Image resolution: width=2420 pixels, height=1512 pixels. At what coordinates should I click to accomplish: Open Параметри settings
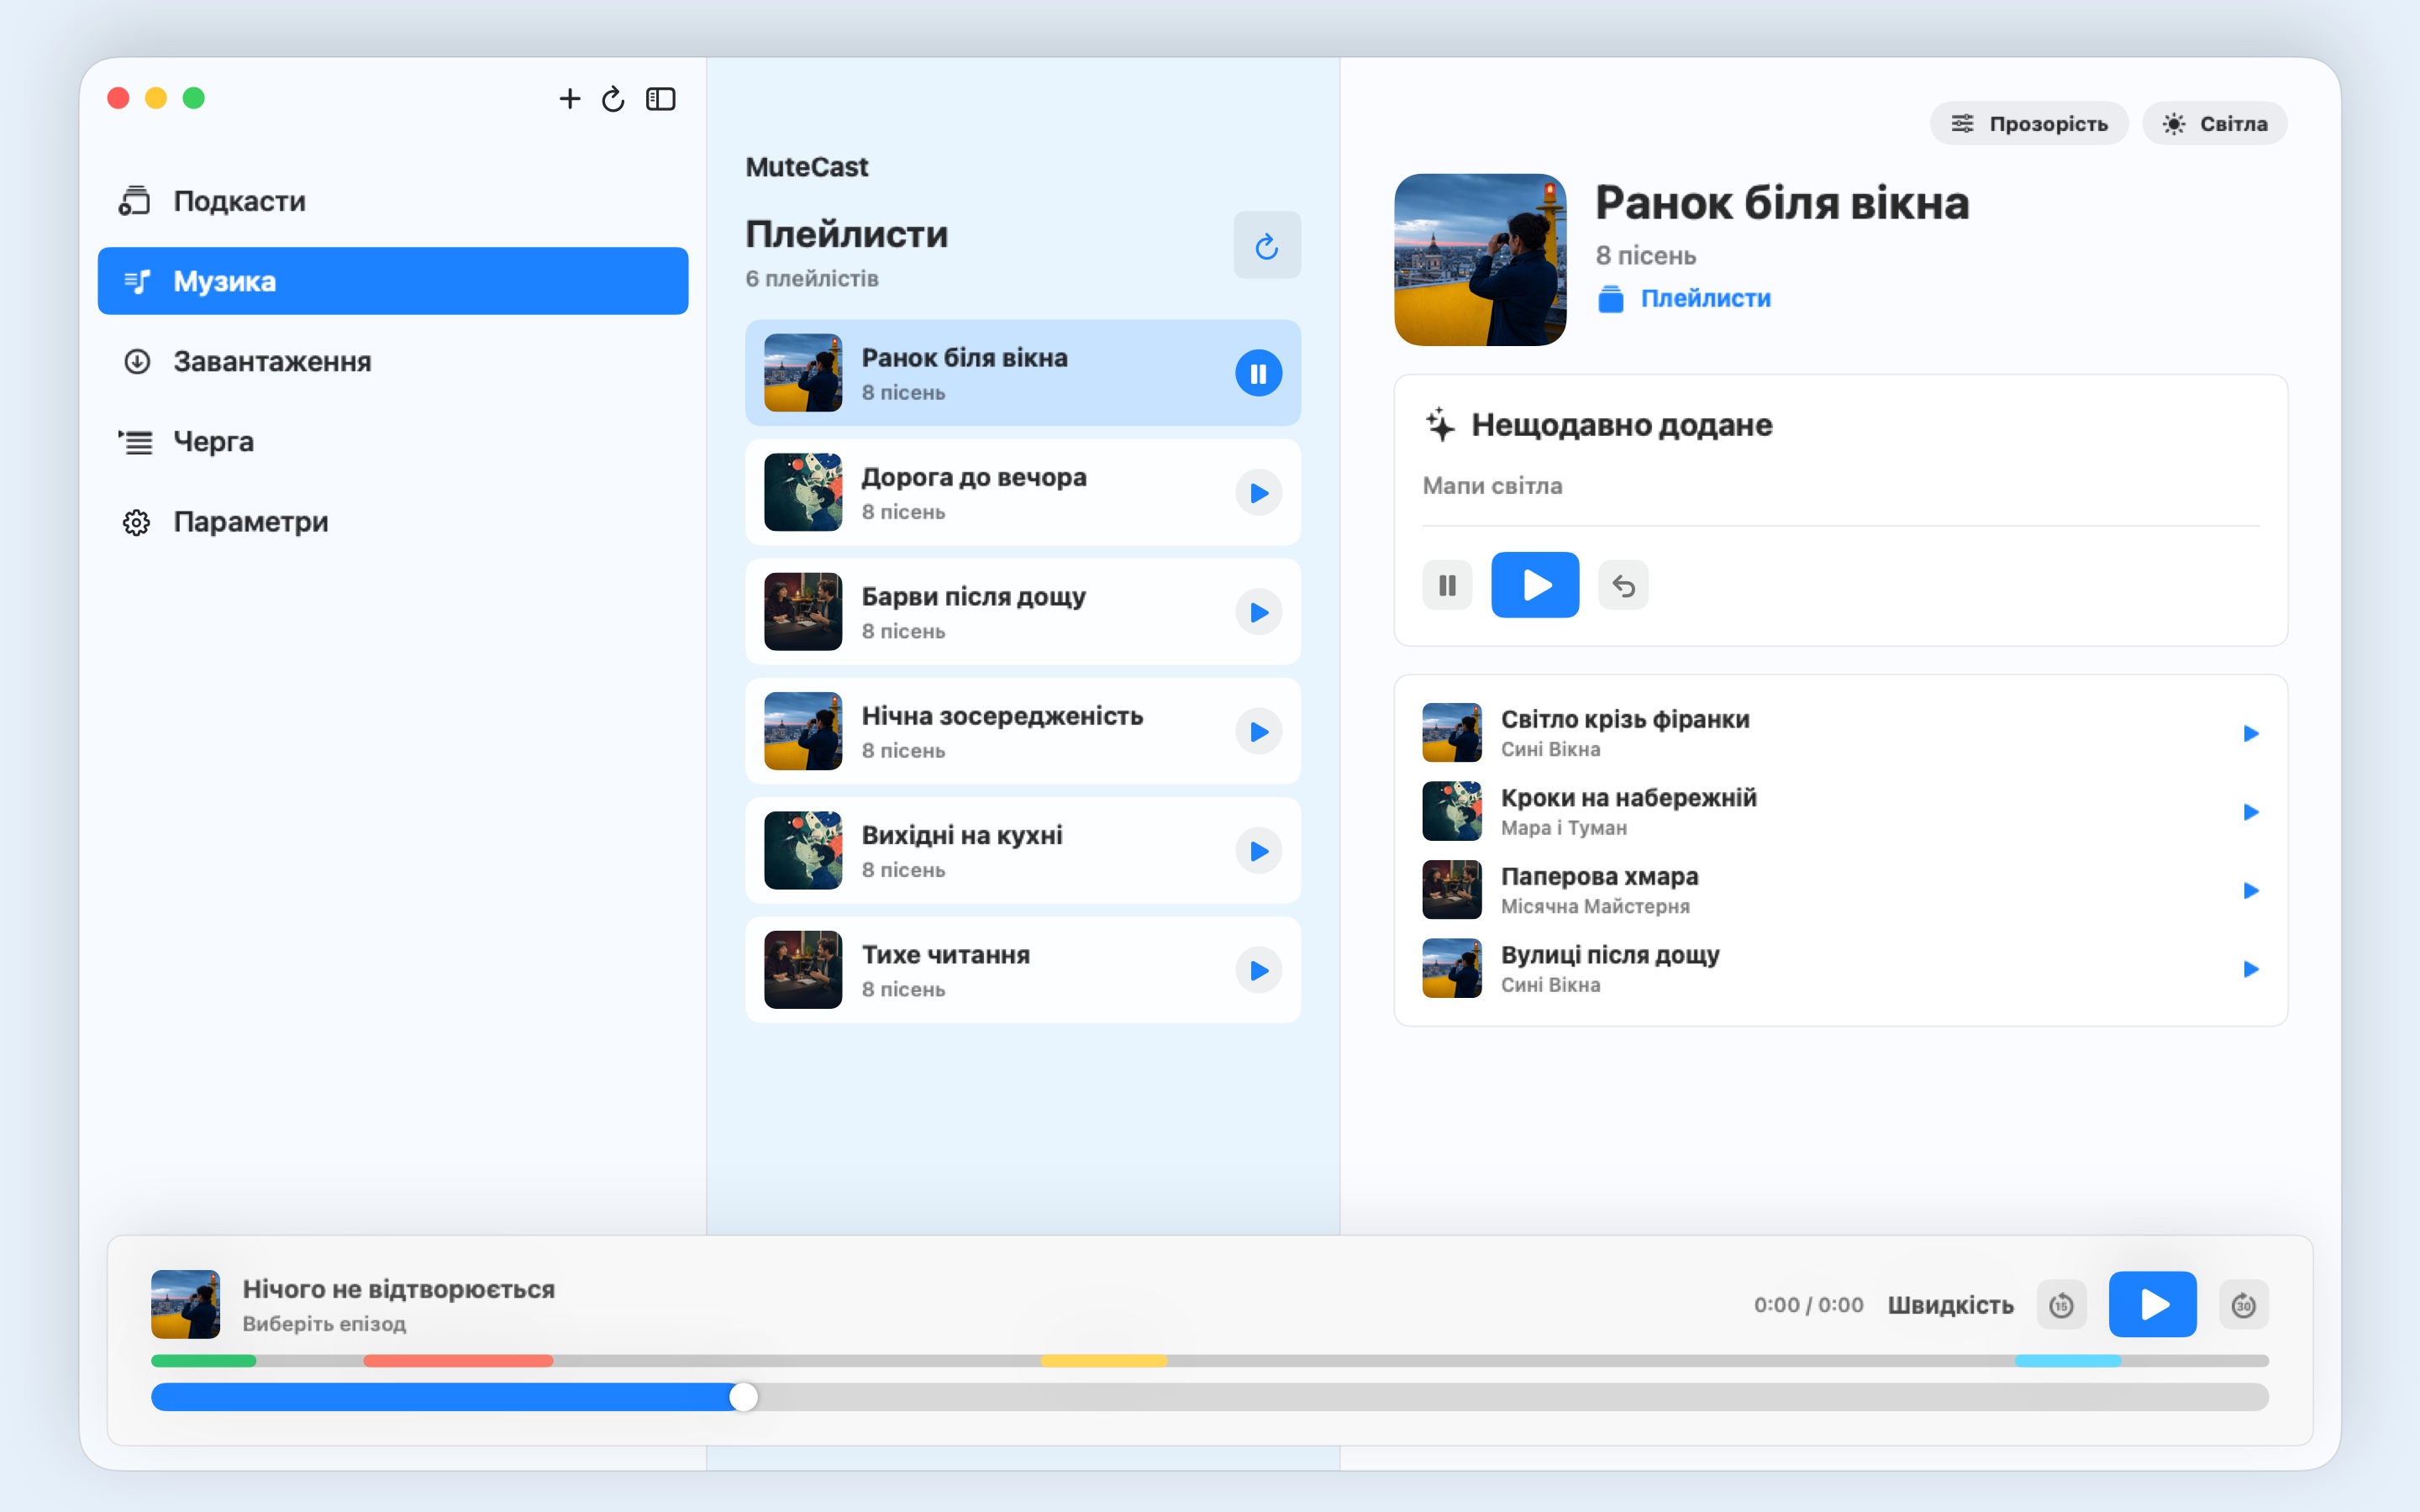tap(393, 521)
